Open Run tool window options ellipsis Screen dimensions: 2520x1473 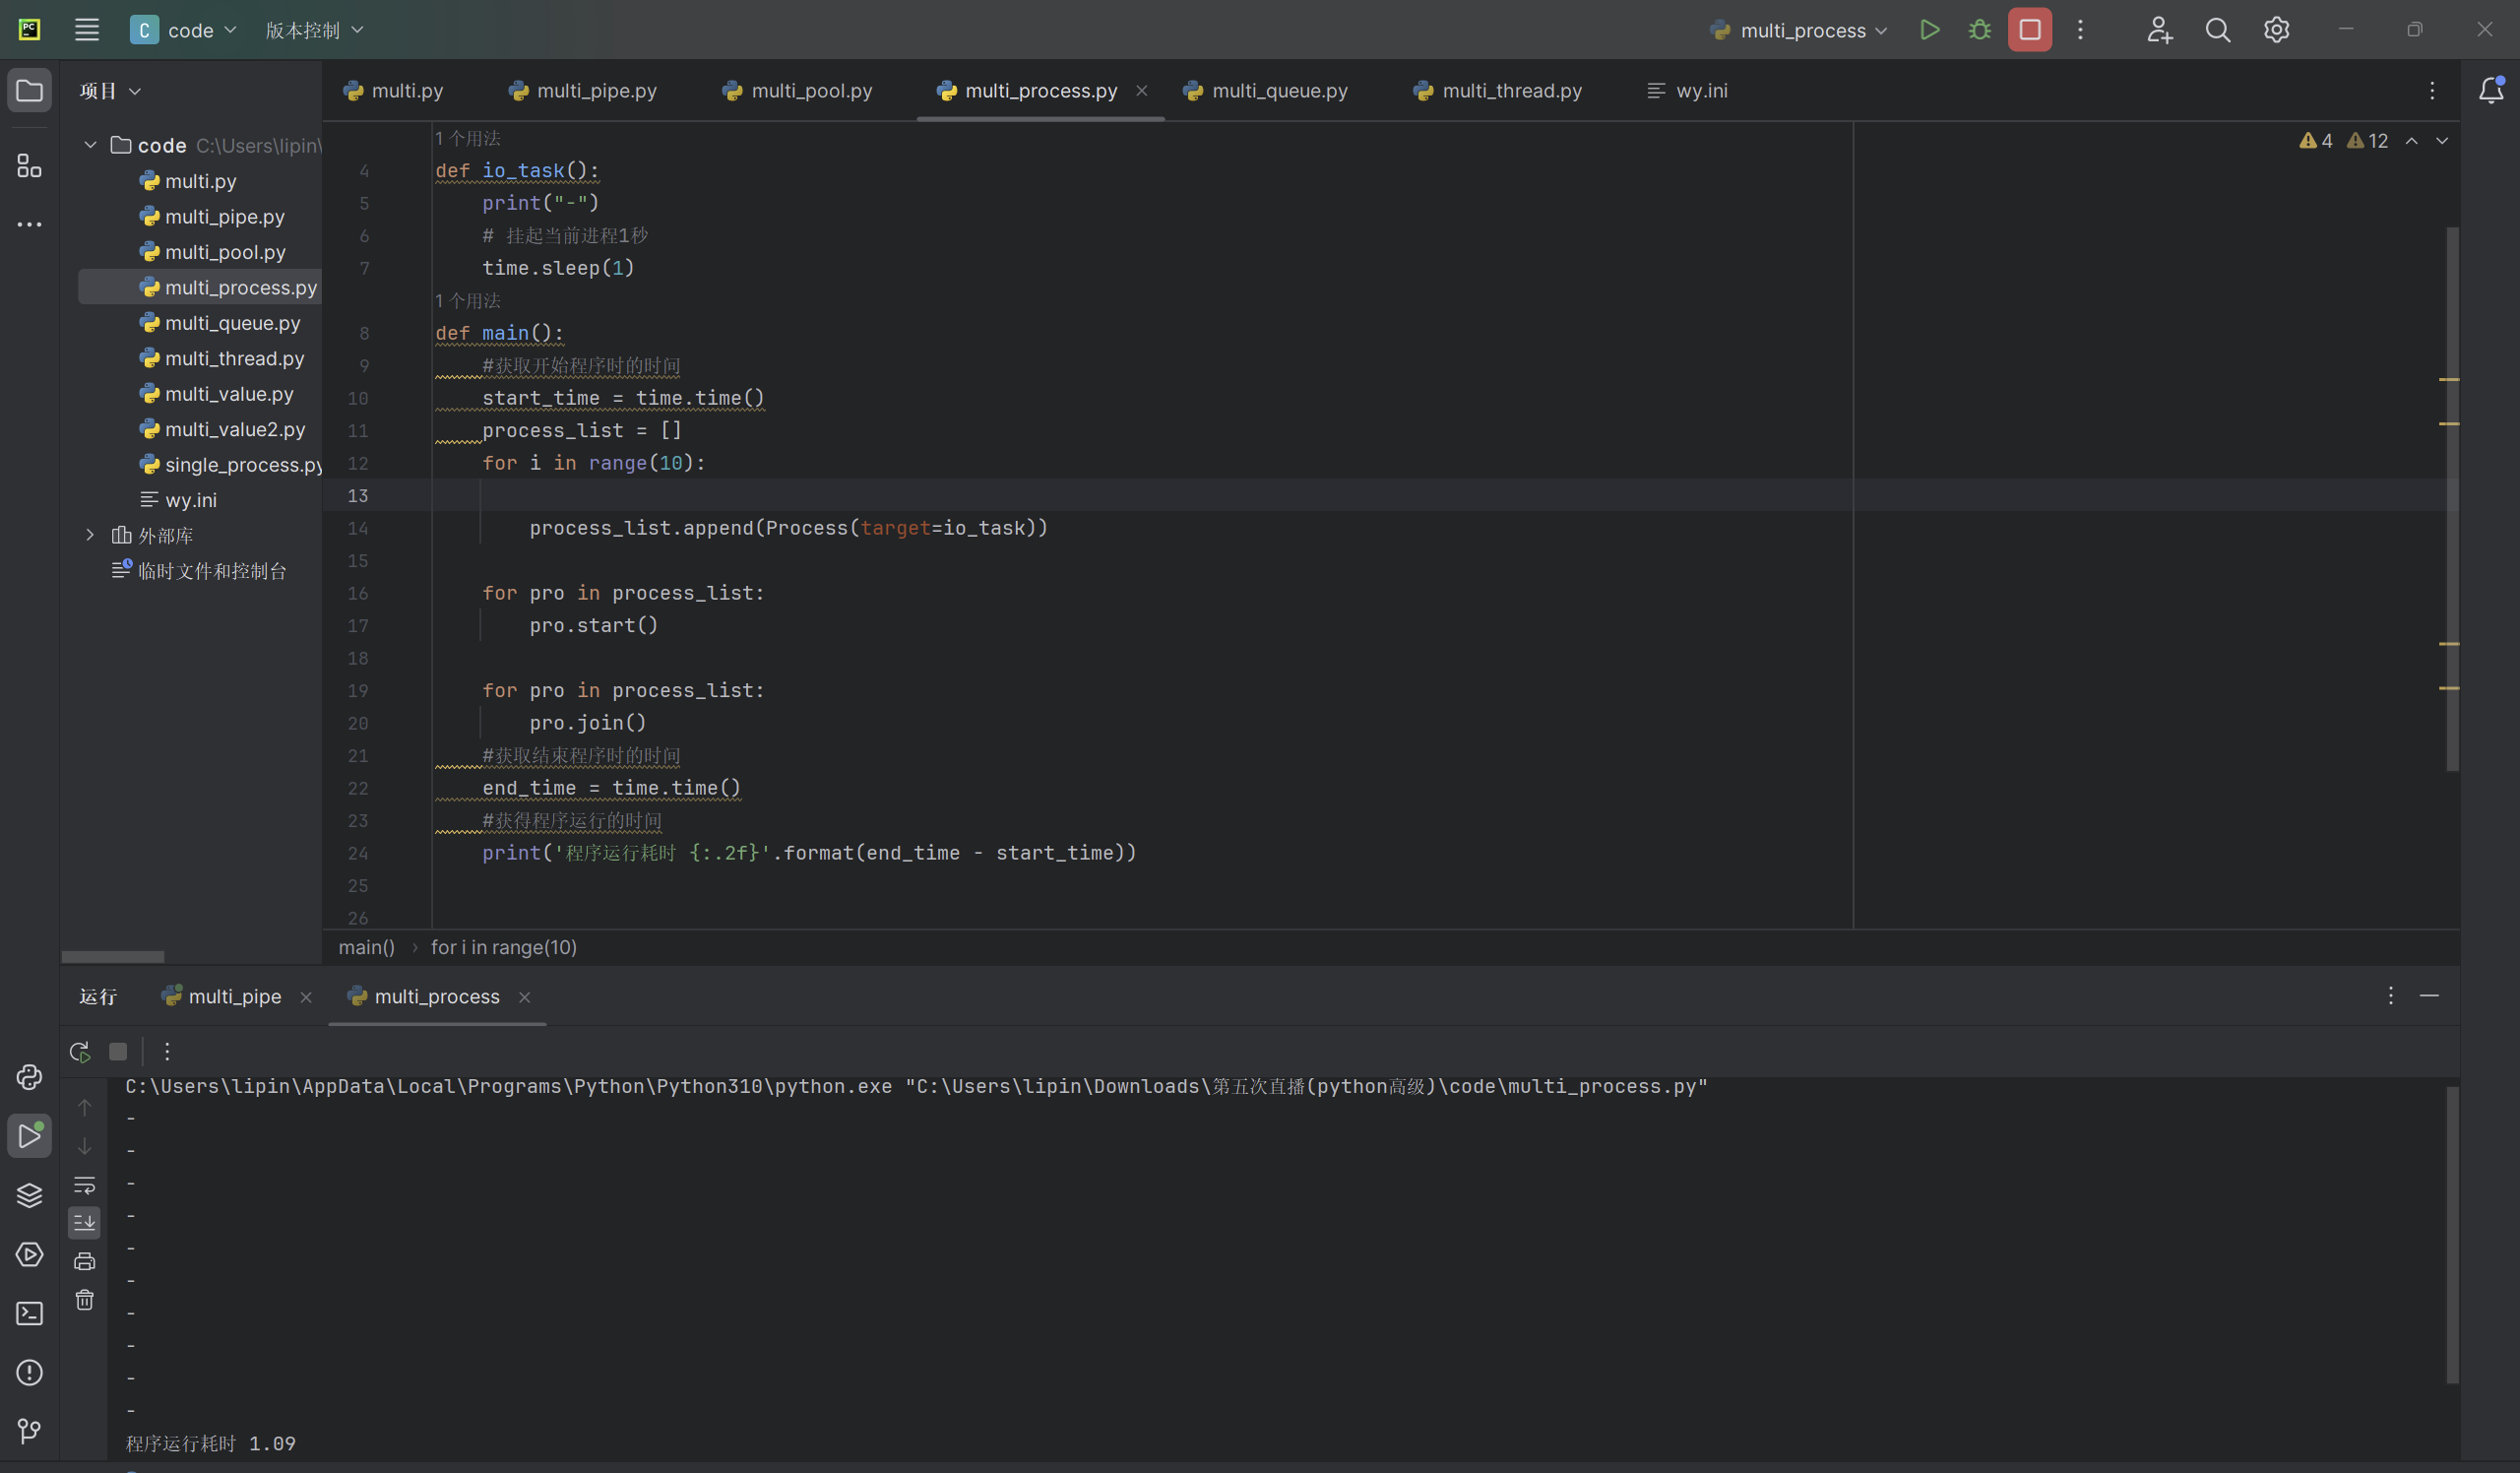(x=2390, y=995)
